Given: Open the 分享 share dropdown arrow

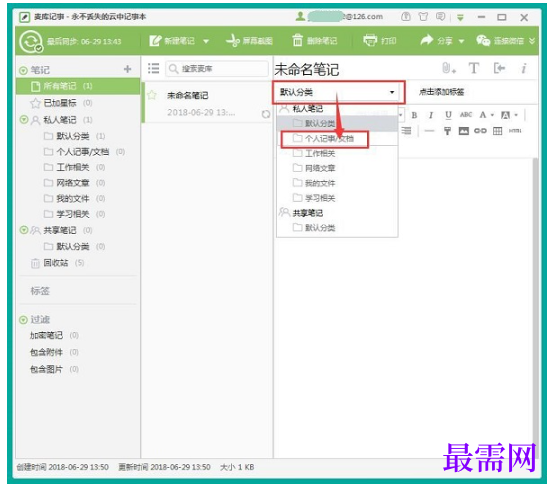Looking at the screenshot, I should (461, 41).
